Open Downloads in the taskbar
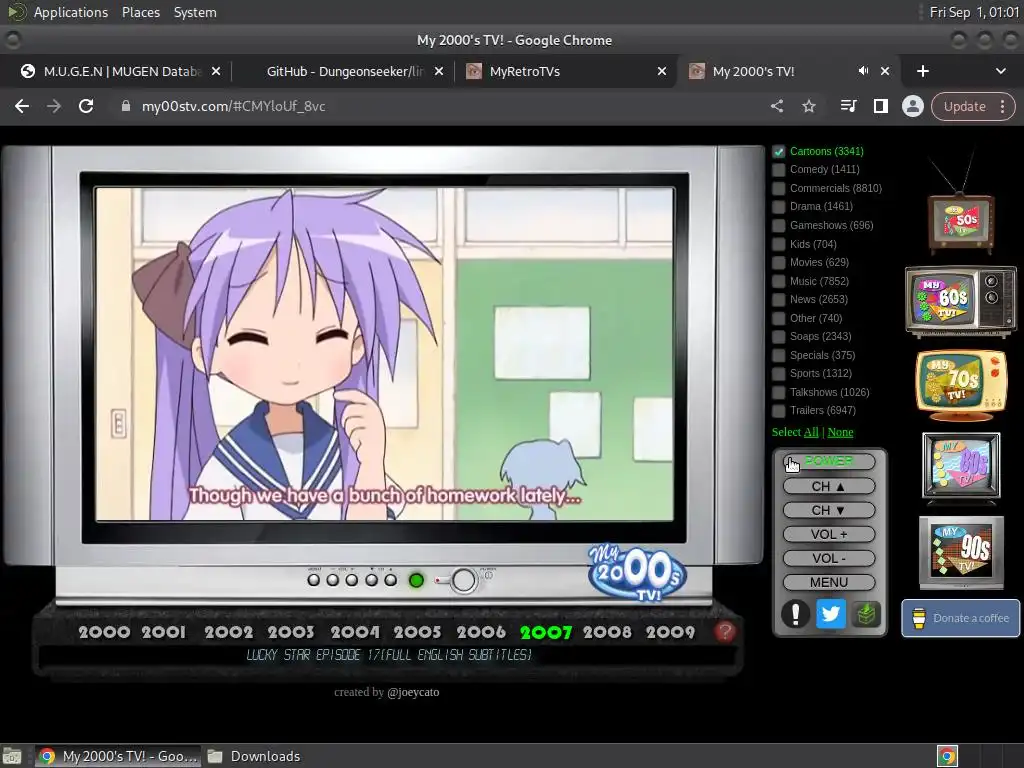The width and height of the screenshot is (1024, 768). (x=255, y=756)
